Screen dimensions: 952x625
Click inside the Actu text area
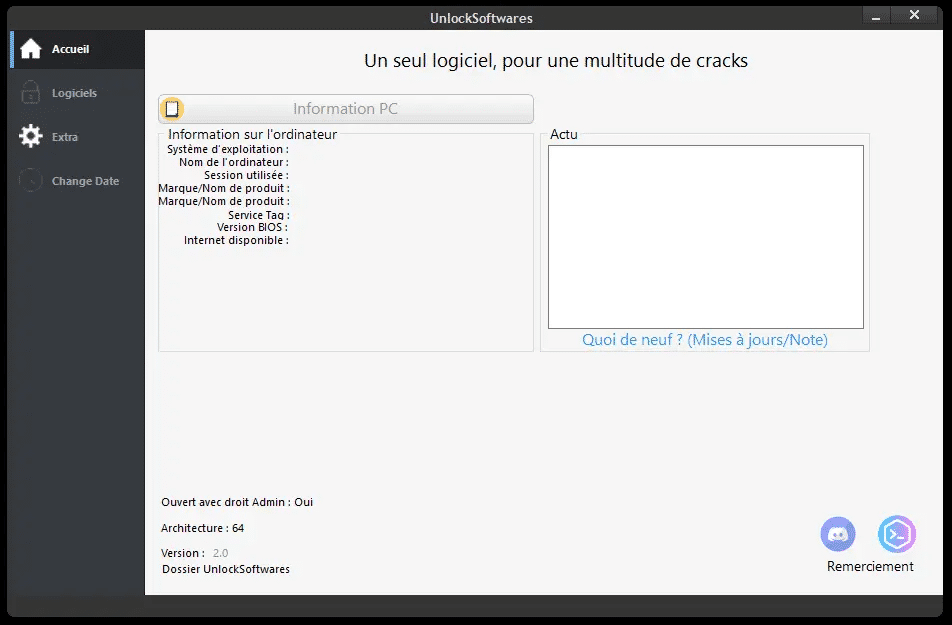click(x=704, y=236)
